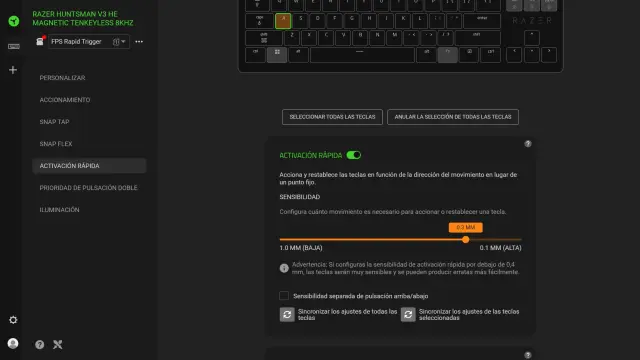Open settings gear in left sidebar

coord(13,320)
